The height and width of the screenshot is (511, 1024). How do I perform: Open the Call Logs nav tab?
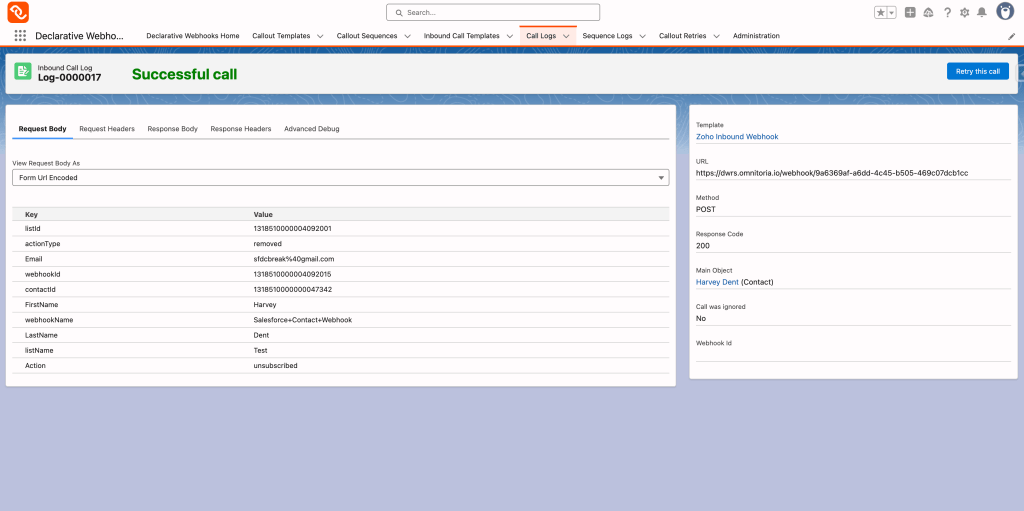(x=541, y=36)
